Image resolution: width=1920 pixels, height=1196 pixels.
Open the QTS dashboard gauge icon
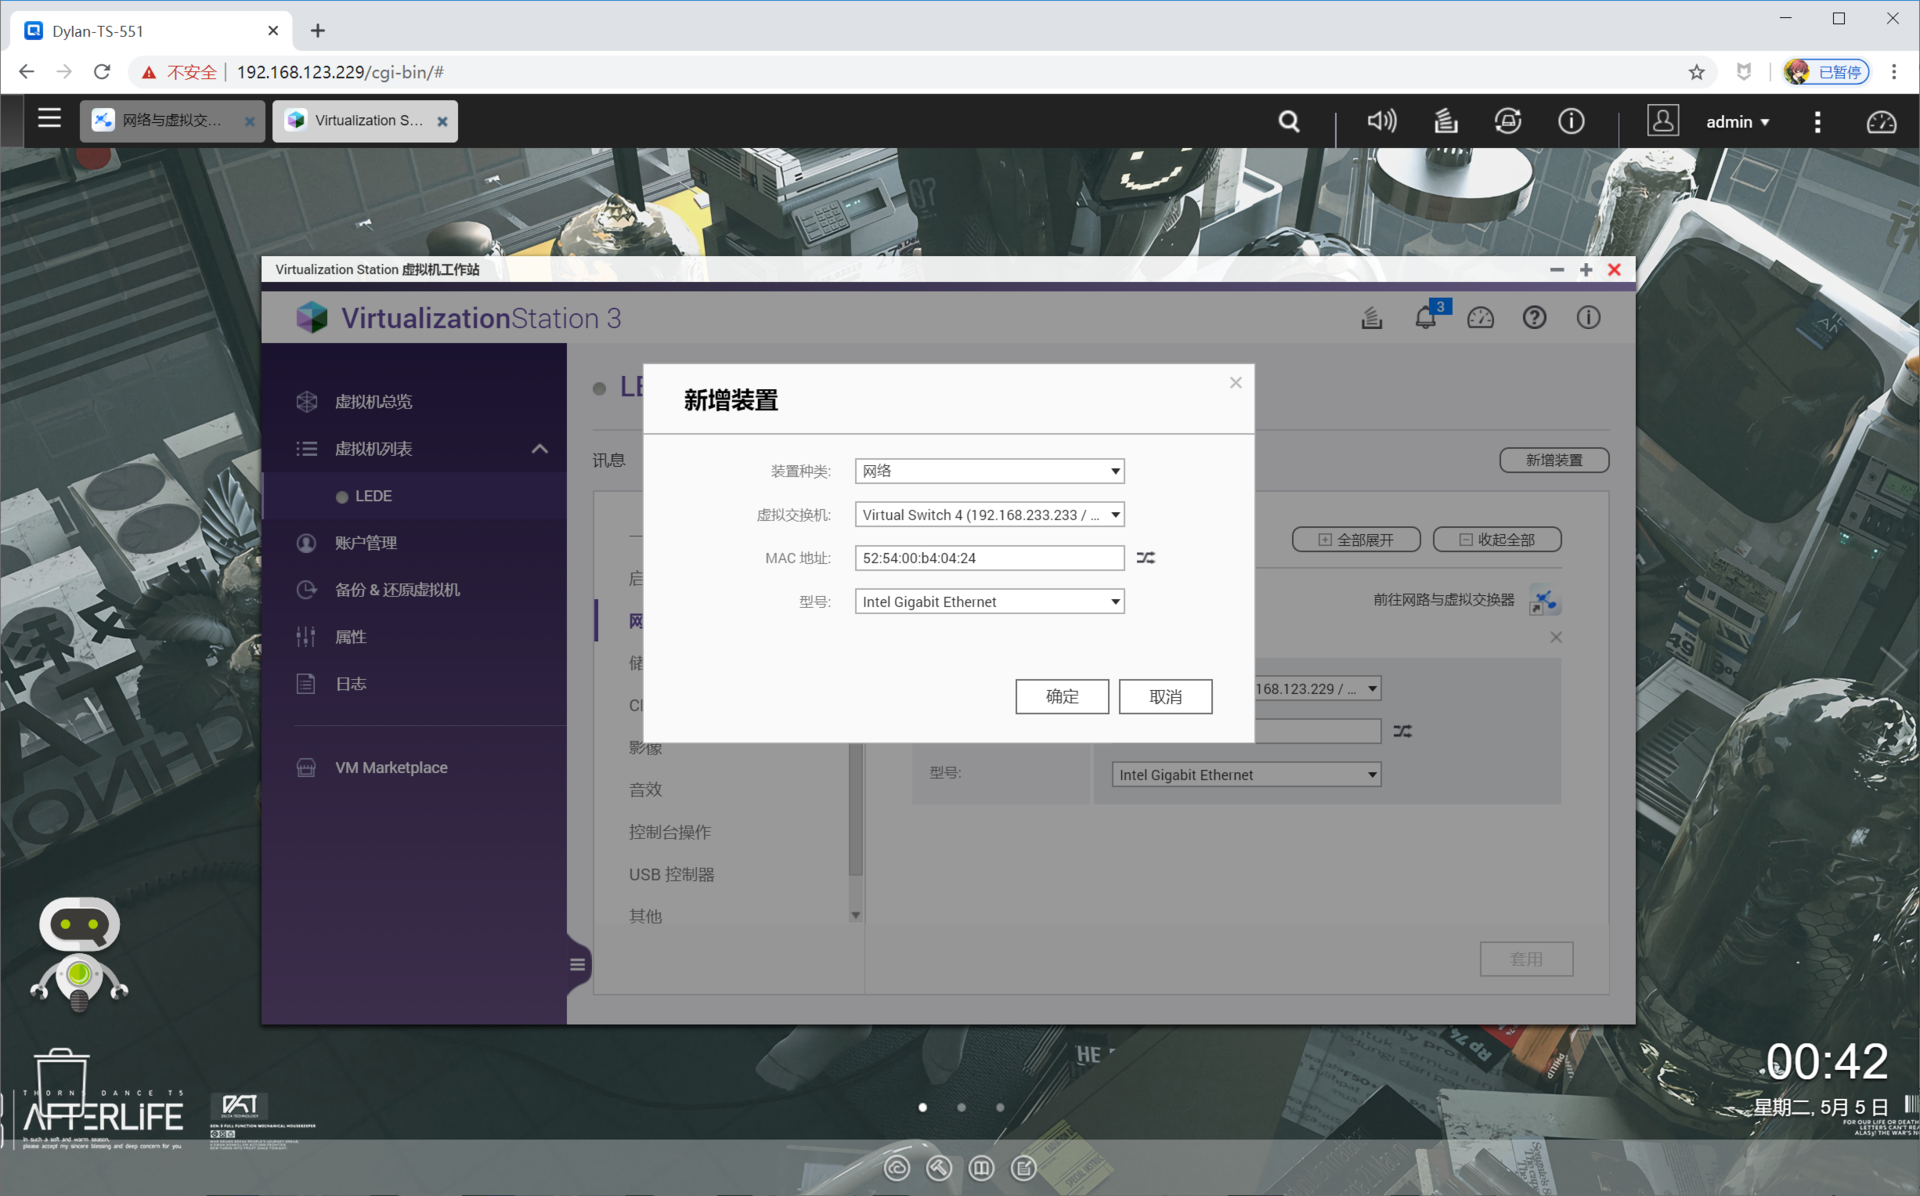point(1881,122)
